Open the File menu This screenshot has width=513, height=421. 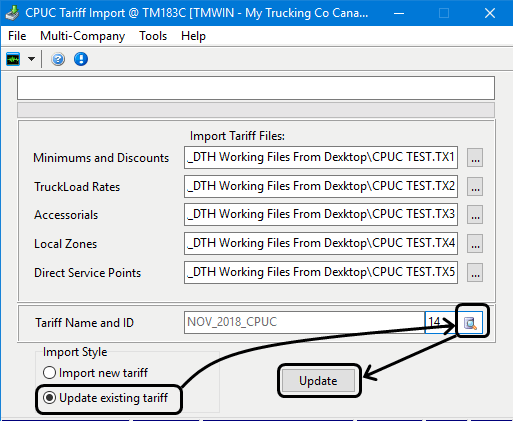[17, 36]
